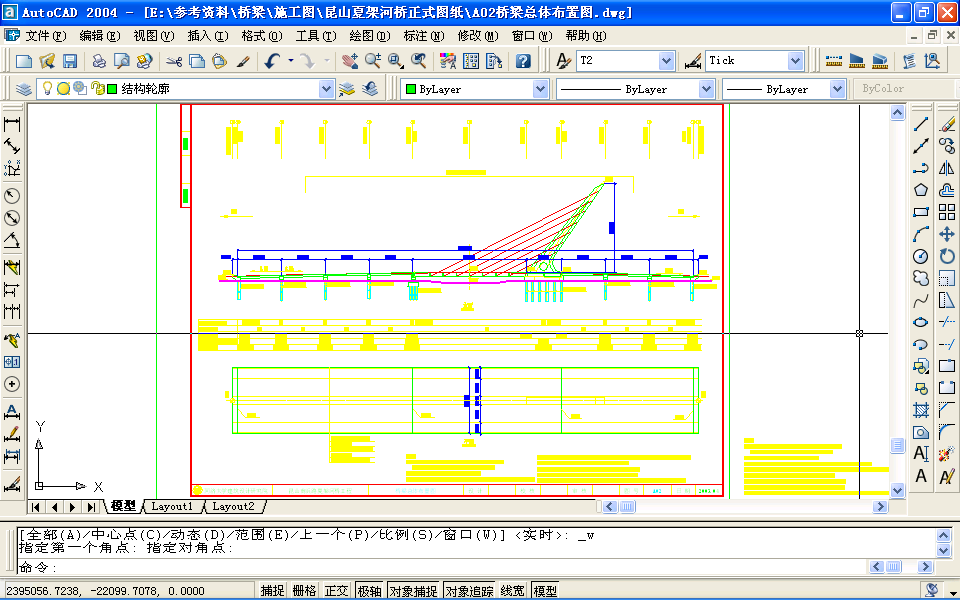The width and height of the screenshot is (960, 600).
Task: Select the Erase modify tool
Action: pos(947,124)
